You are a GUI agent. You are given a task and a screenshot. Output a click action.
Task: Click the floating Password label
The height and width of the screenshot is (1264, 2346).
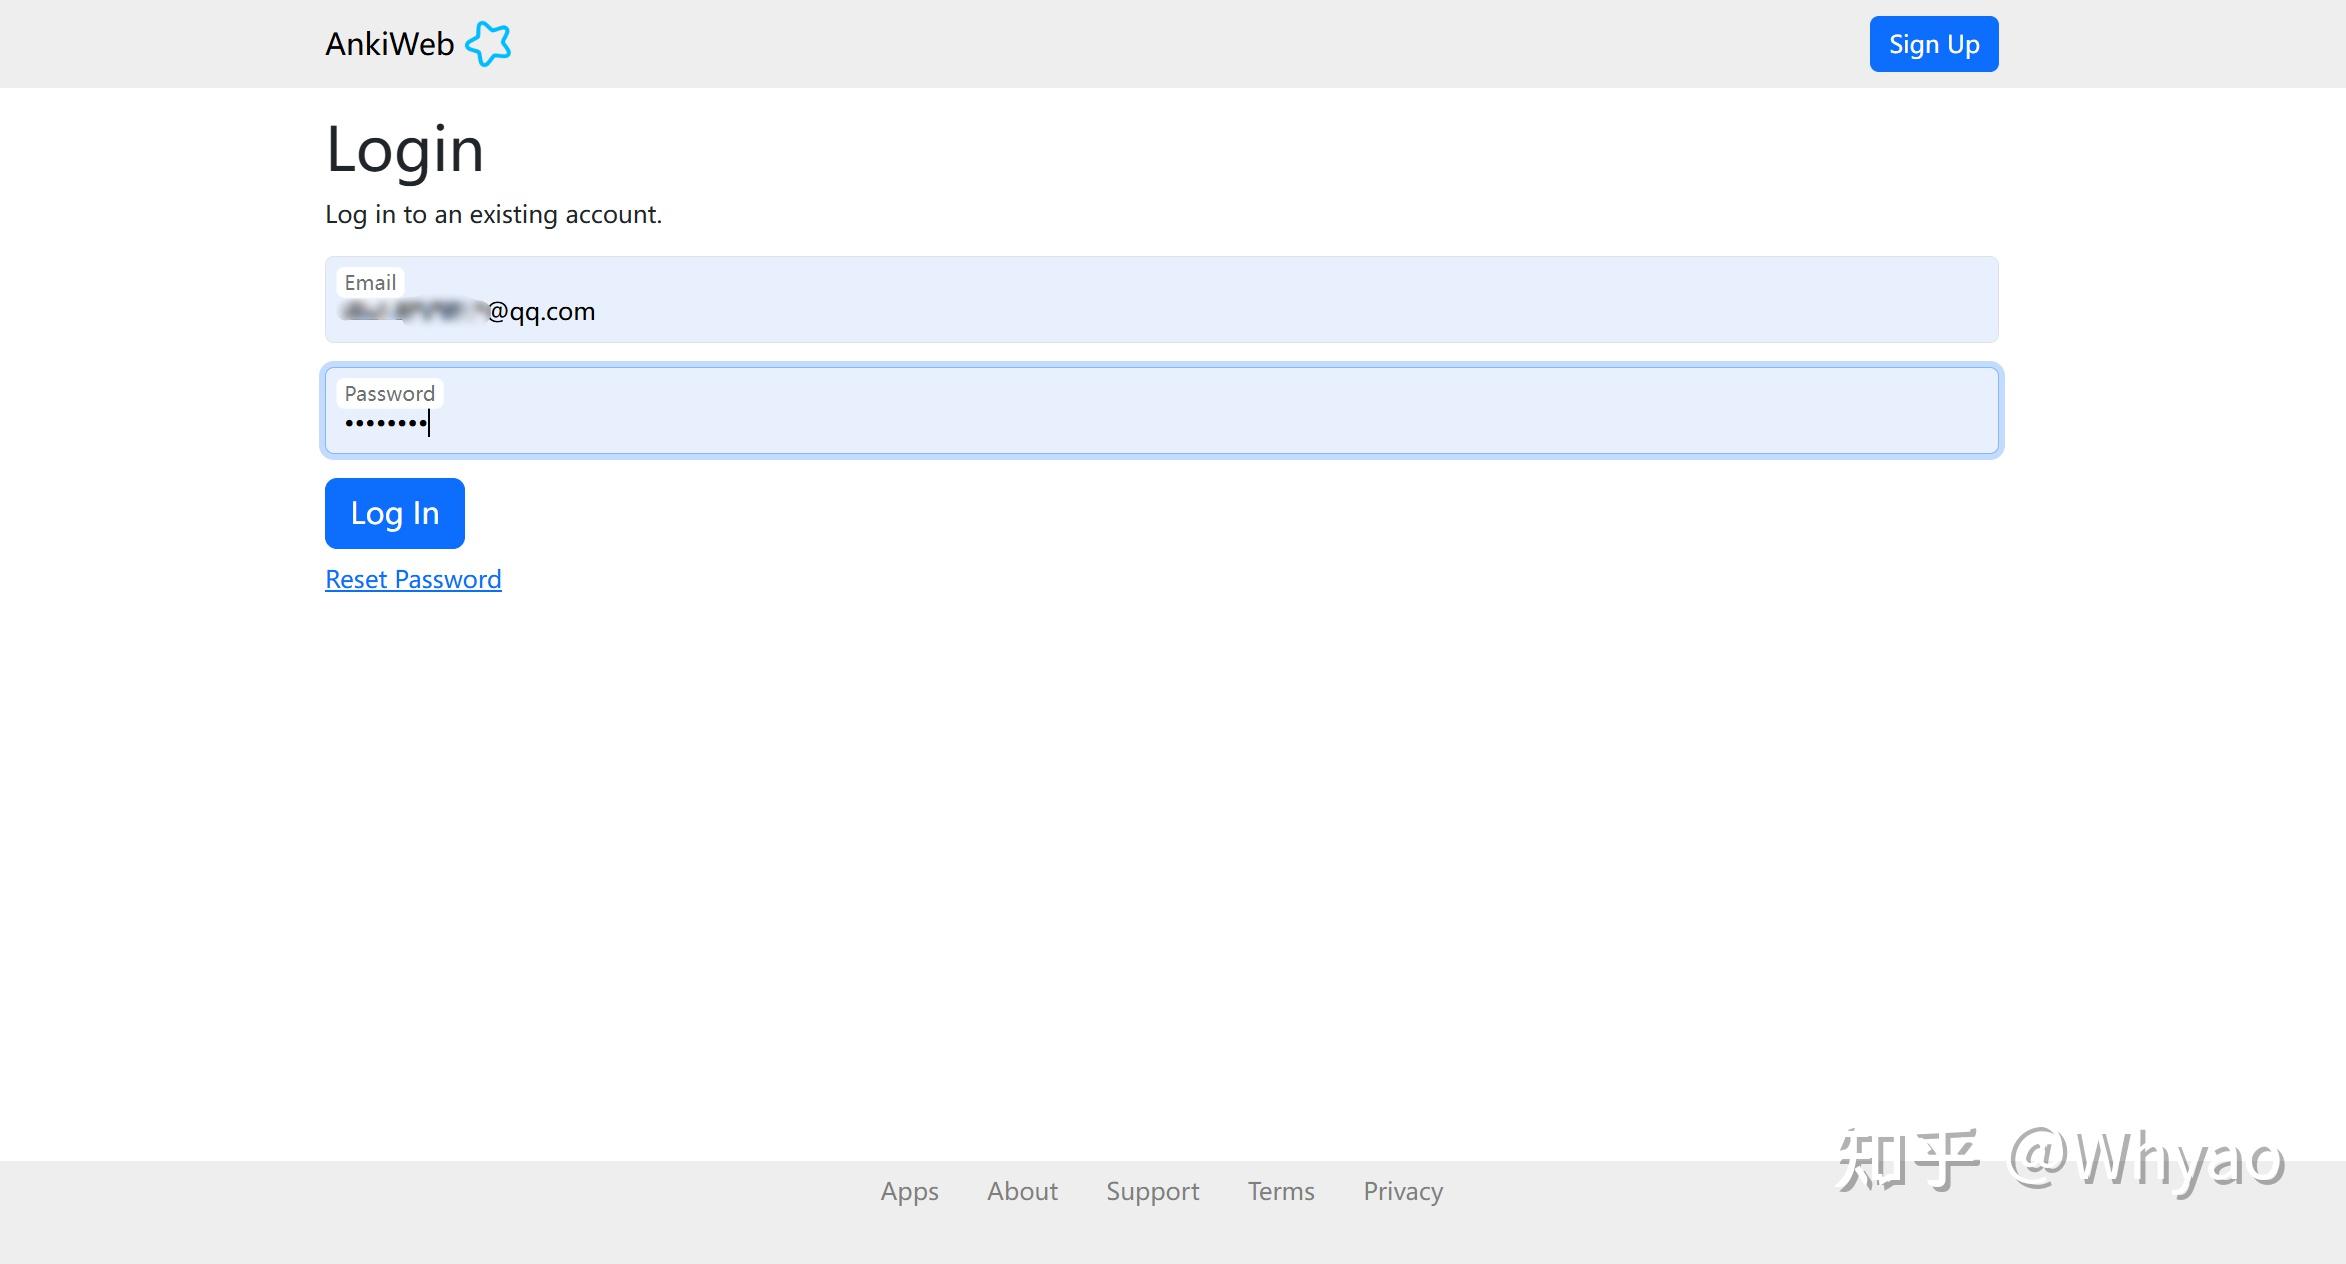click(x=389, y=394)
